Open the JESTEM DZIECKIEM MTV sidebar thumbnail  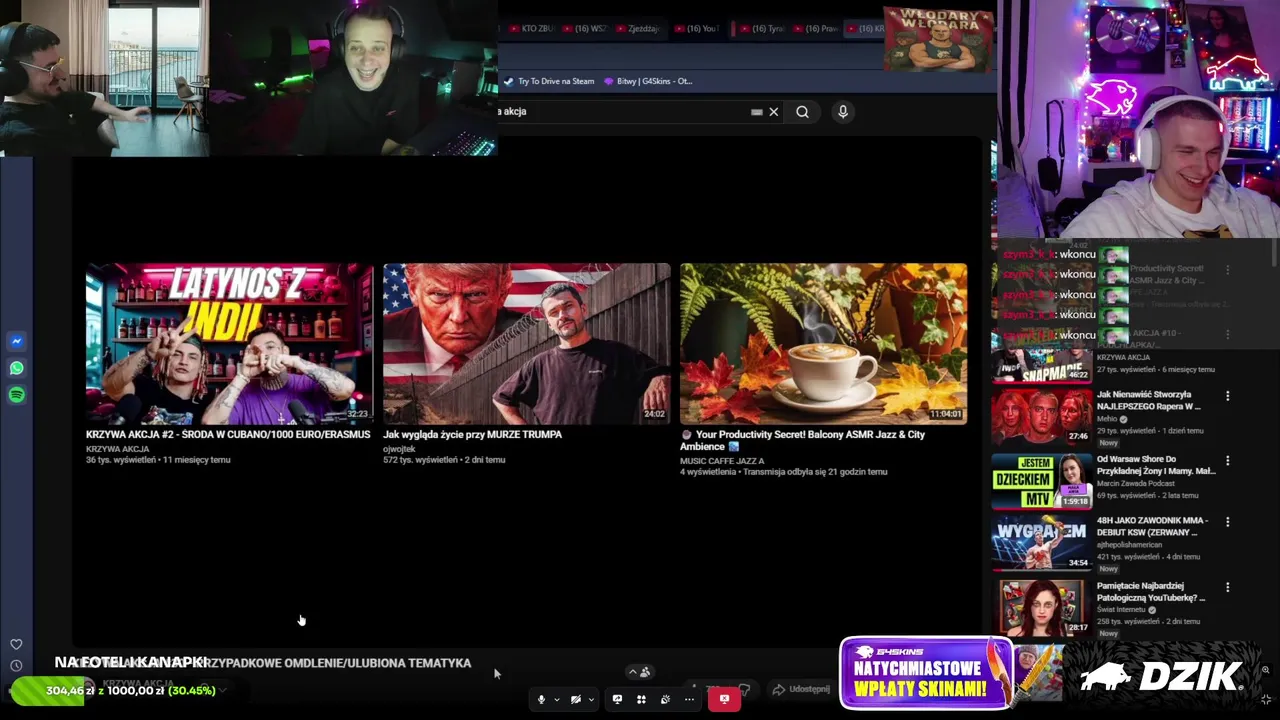coord(1041,481)
